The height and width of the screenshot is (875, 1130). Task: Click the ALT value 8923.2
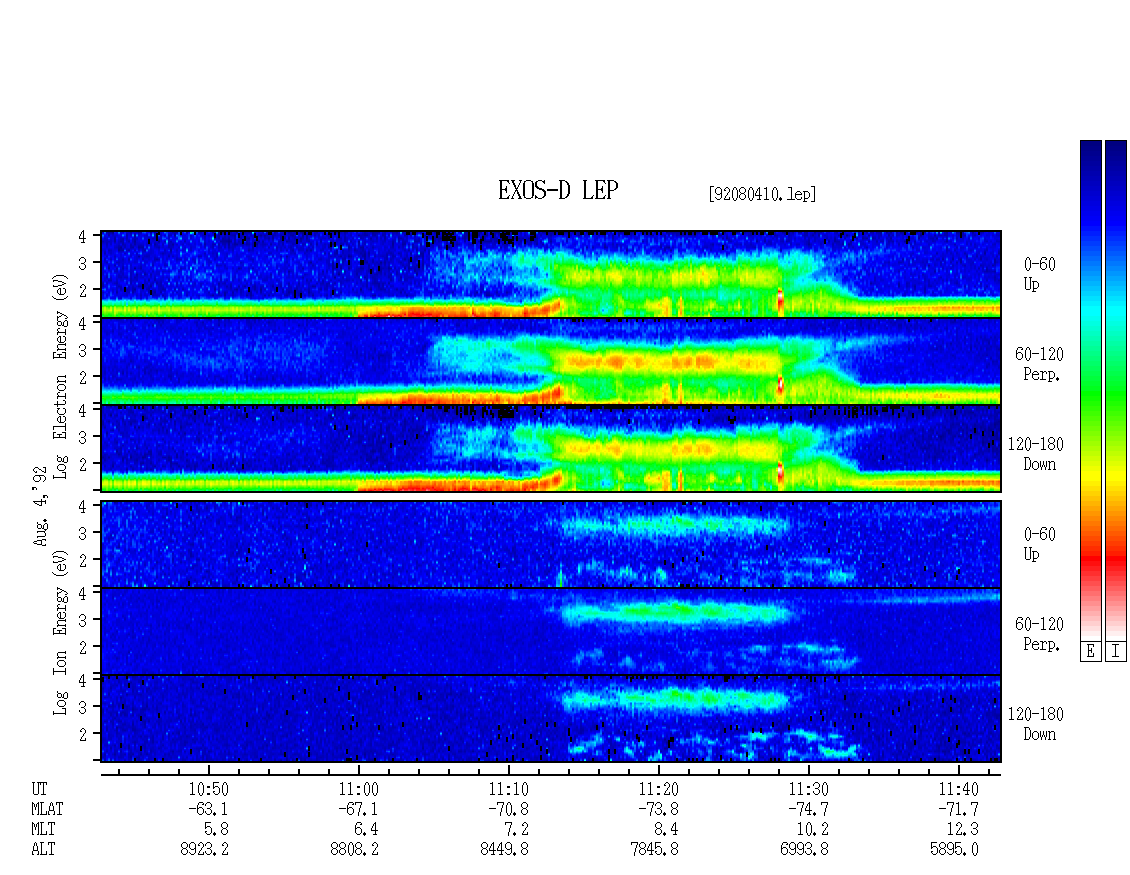click(205, 850)
